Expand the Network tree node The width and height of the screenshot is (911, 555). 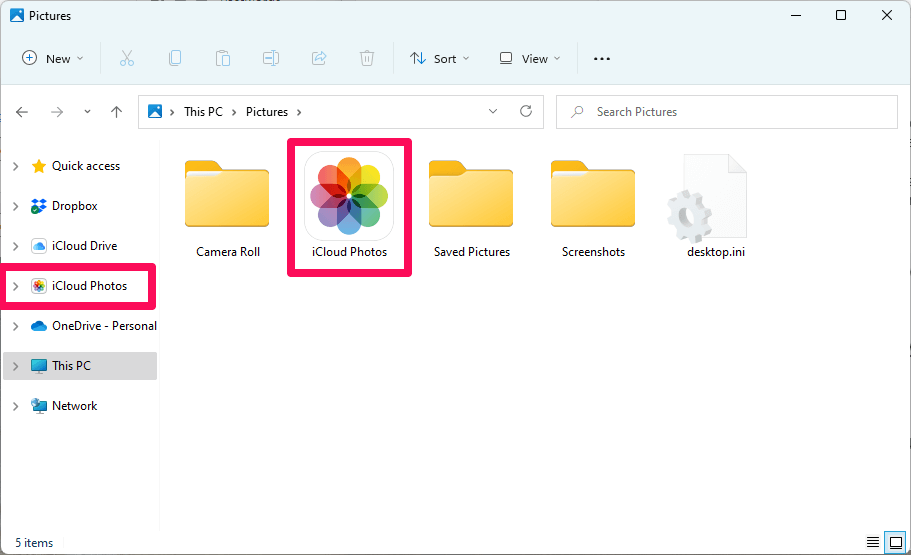tap(16, 406)
